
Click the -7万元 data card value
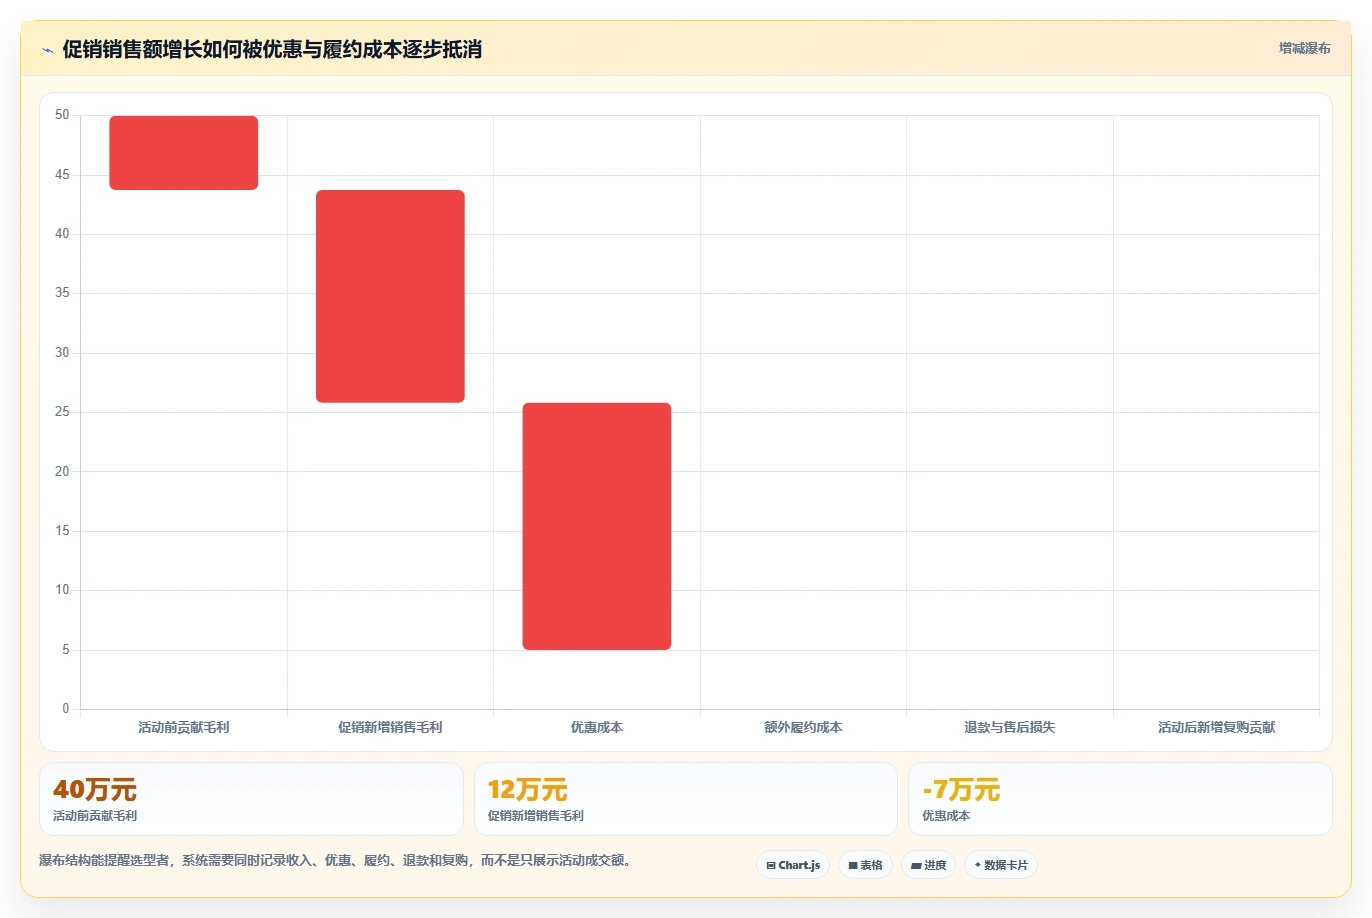[x=961, y=790]
